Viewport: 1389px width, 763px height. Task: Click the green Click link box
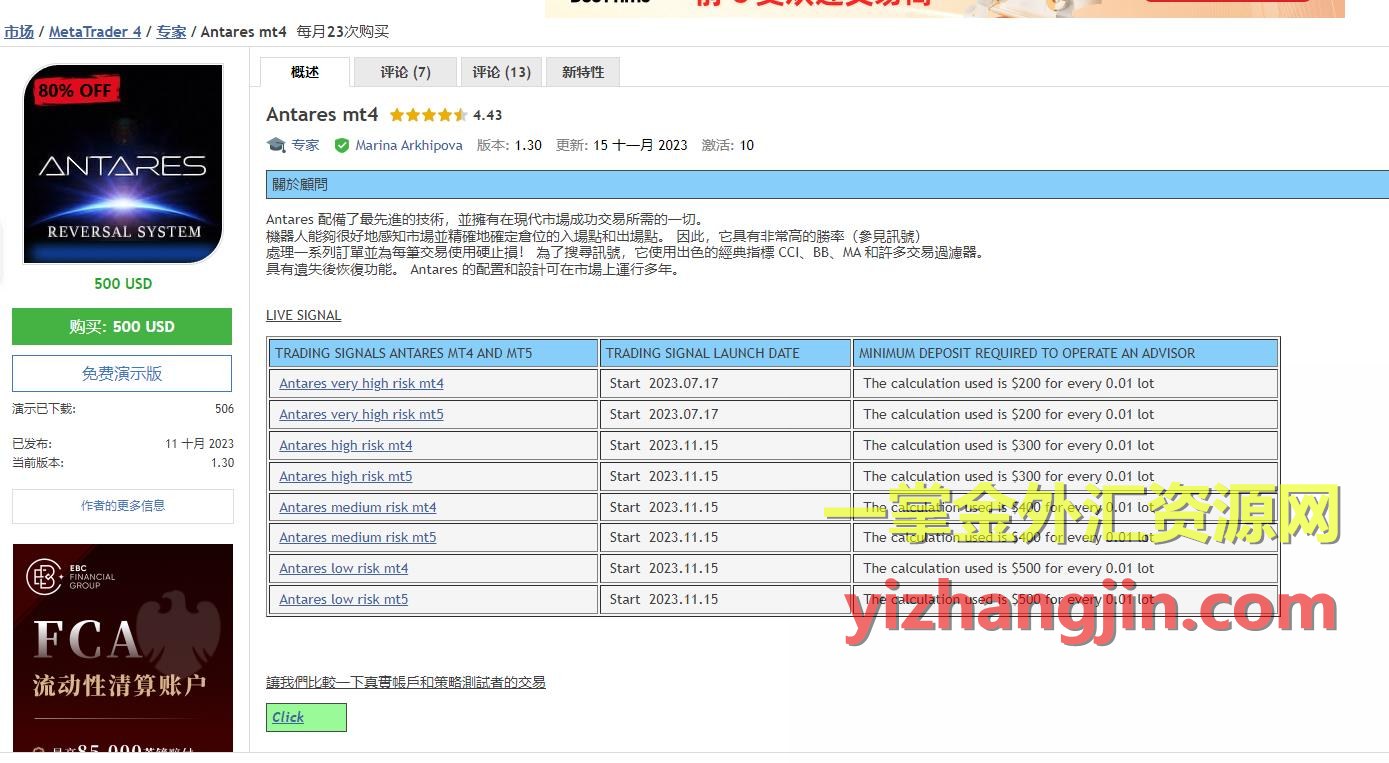307,718
